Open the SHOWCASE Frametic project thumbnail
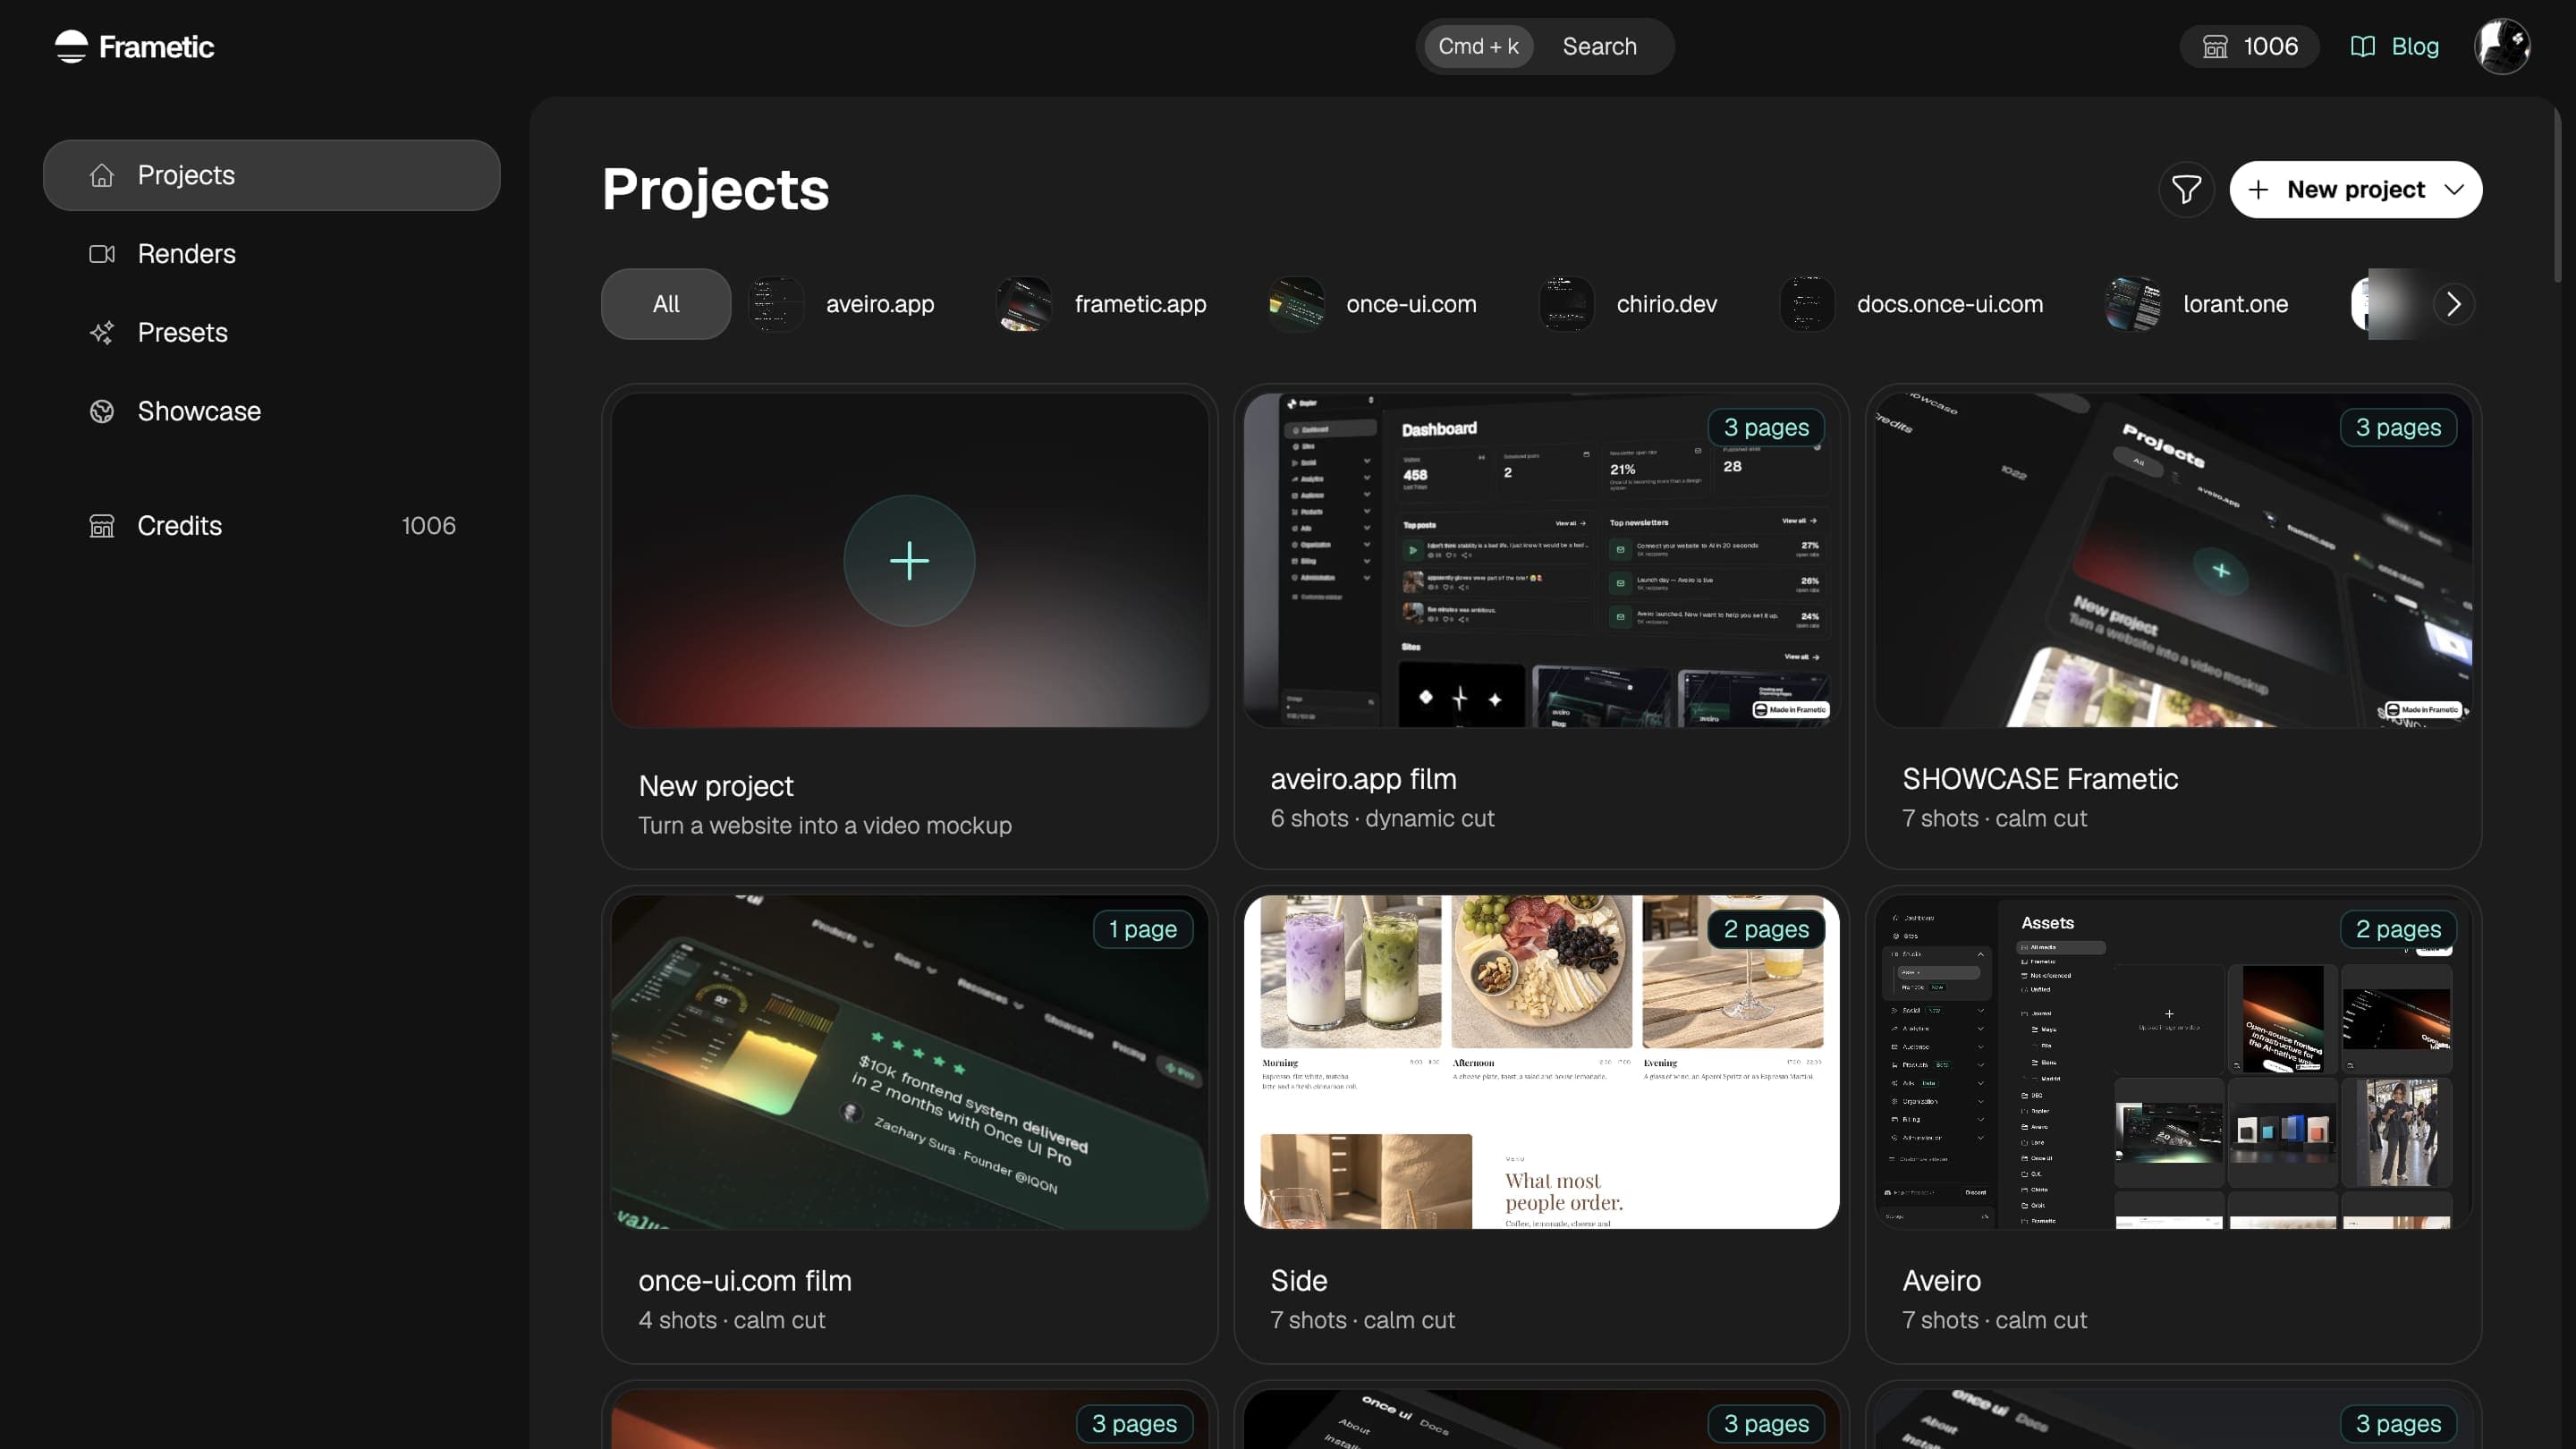The height and width of the screenshot is (1449, 2576). pyautogui.click(x=2173, y=560)
